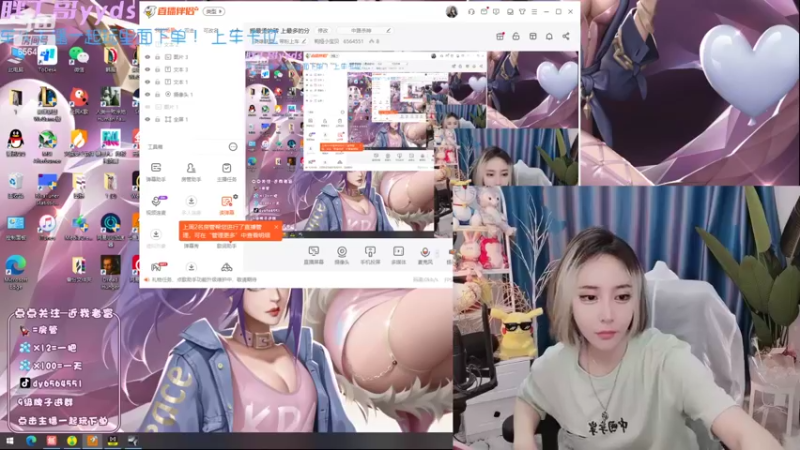Open the bell notifications icon above the preview
Viewport: 800px width, 450px height.
549,36
